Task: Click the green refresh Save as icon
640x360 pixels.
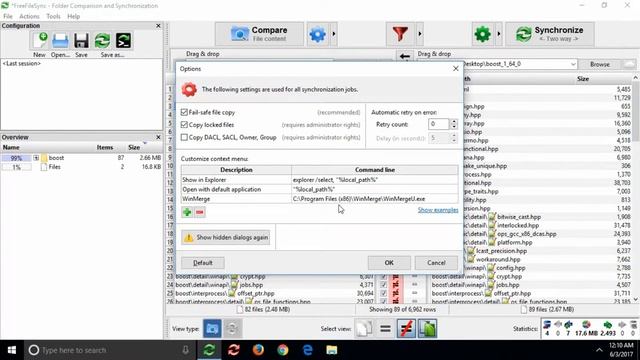Action: [102, 40]
